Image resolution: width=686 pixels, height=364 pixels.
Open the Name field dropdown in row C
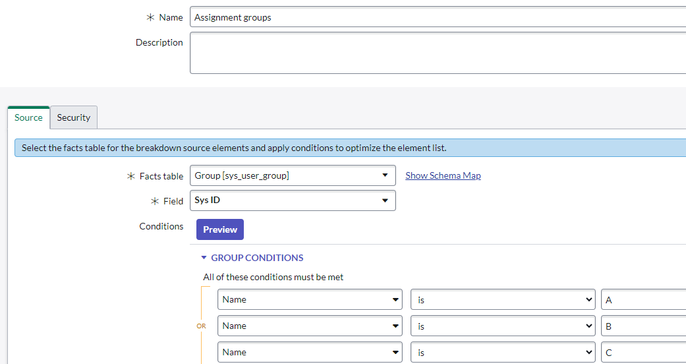point(310,352)
